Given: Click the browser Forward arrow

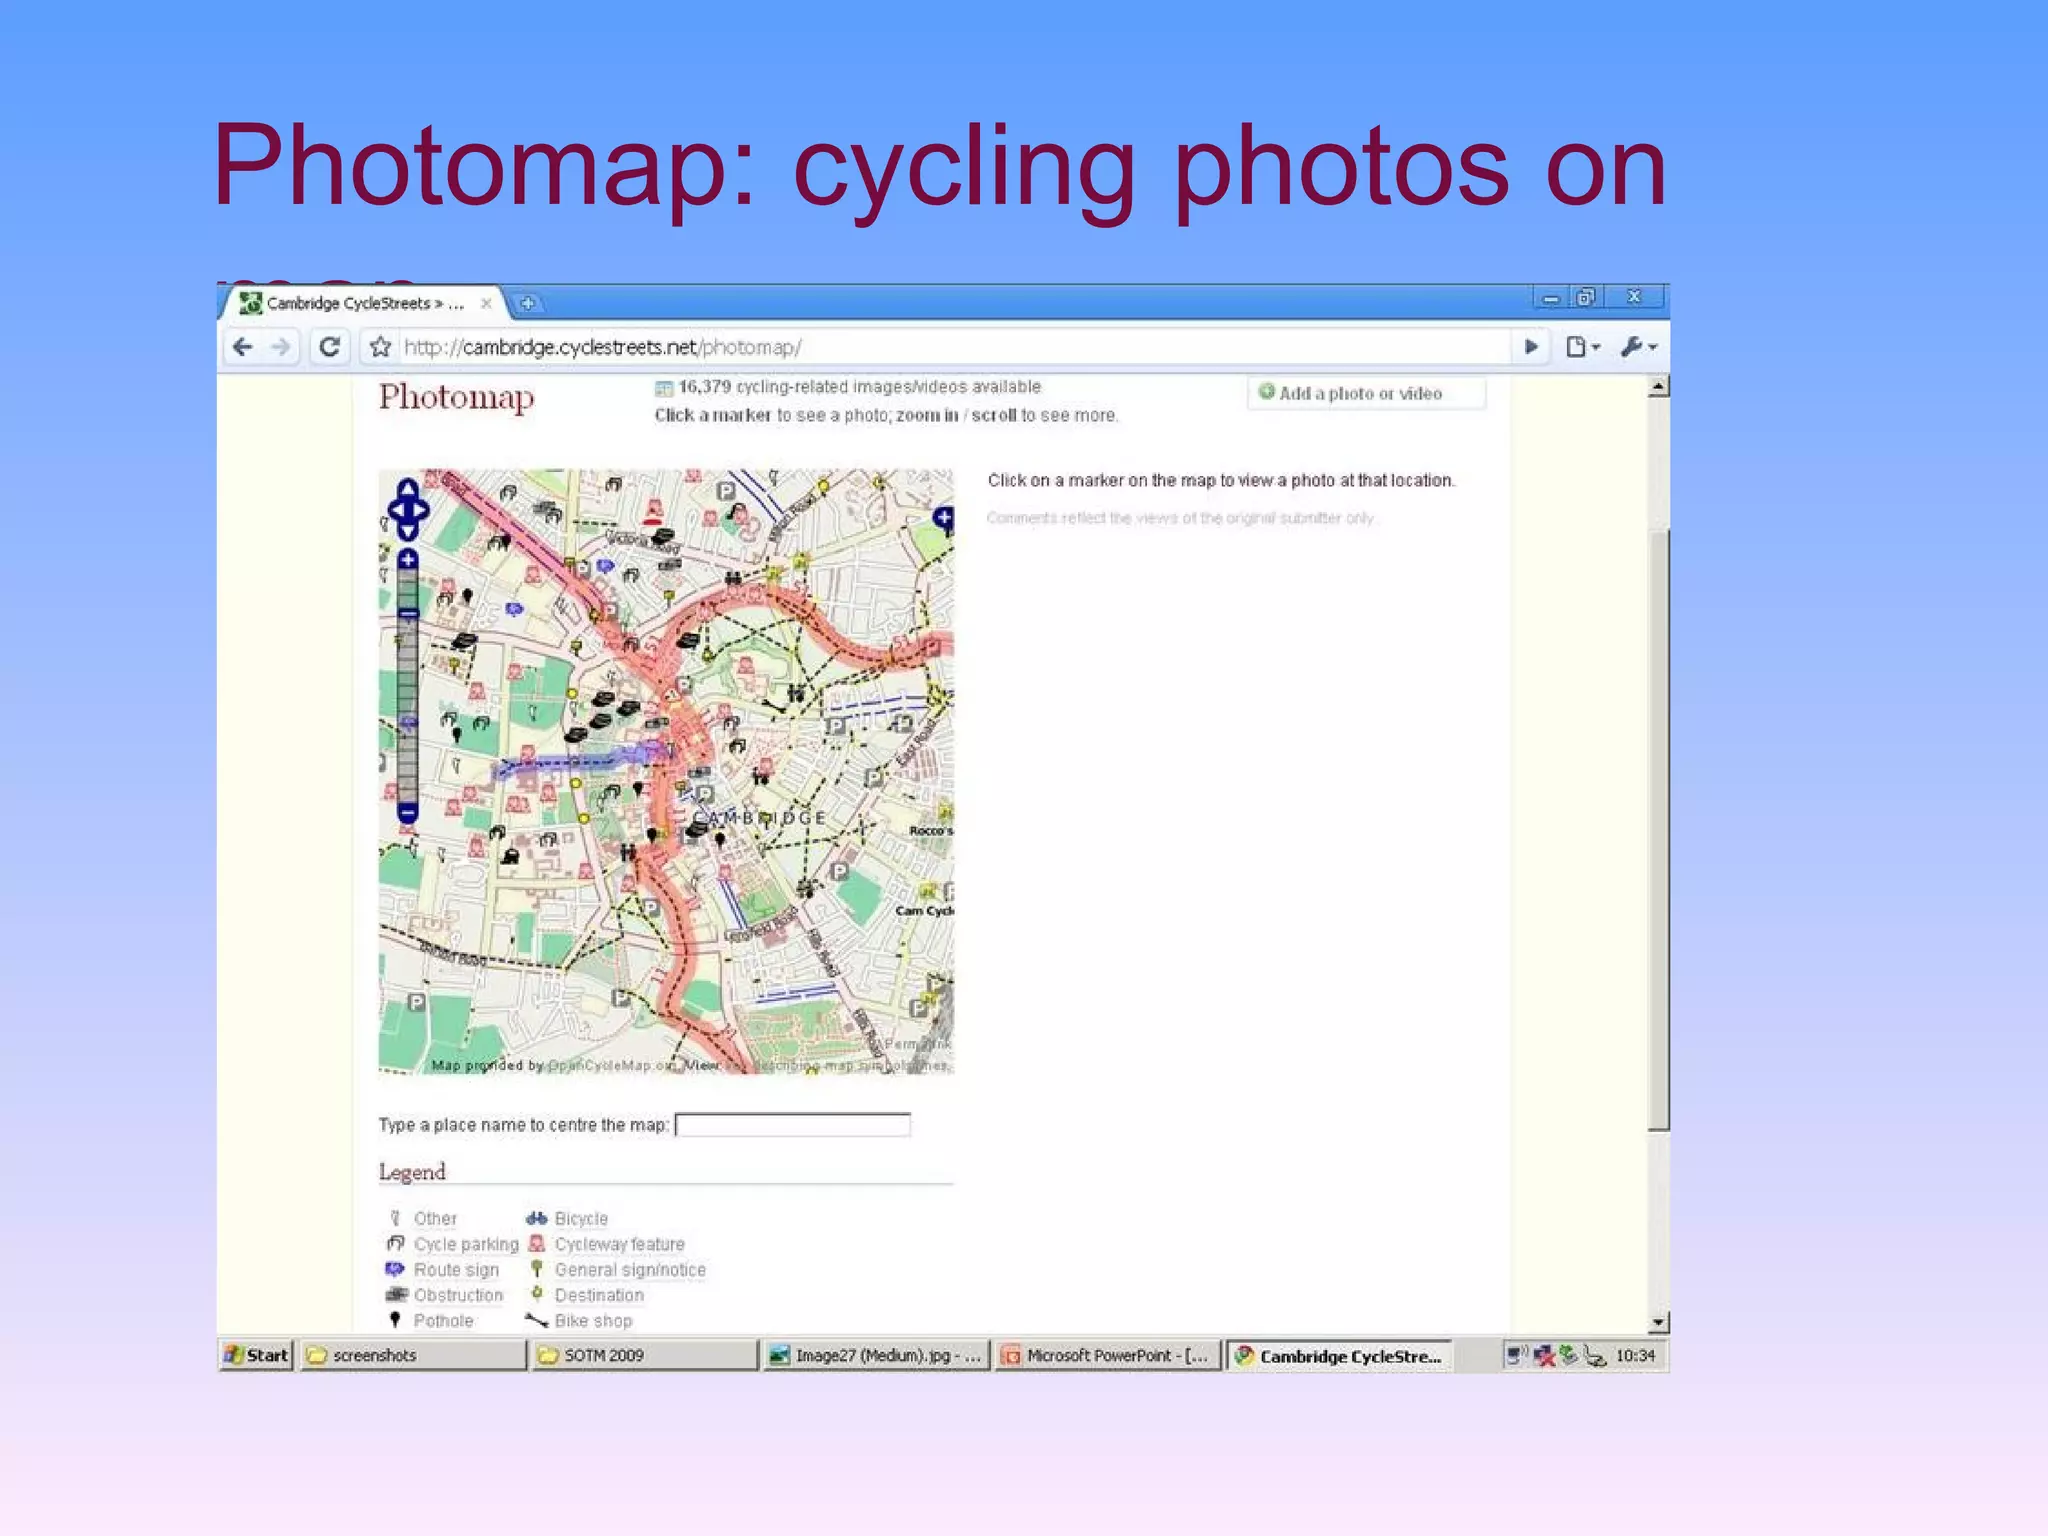Looking at the screenshot, I should pyautogui.click(x=281, y=347).
